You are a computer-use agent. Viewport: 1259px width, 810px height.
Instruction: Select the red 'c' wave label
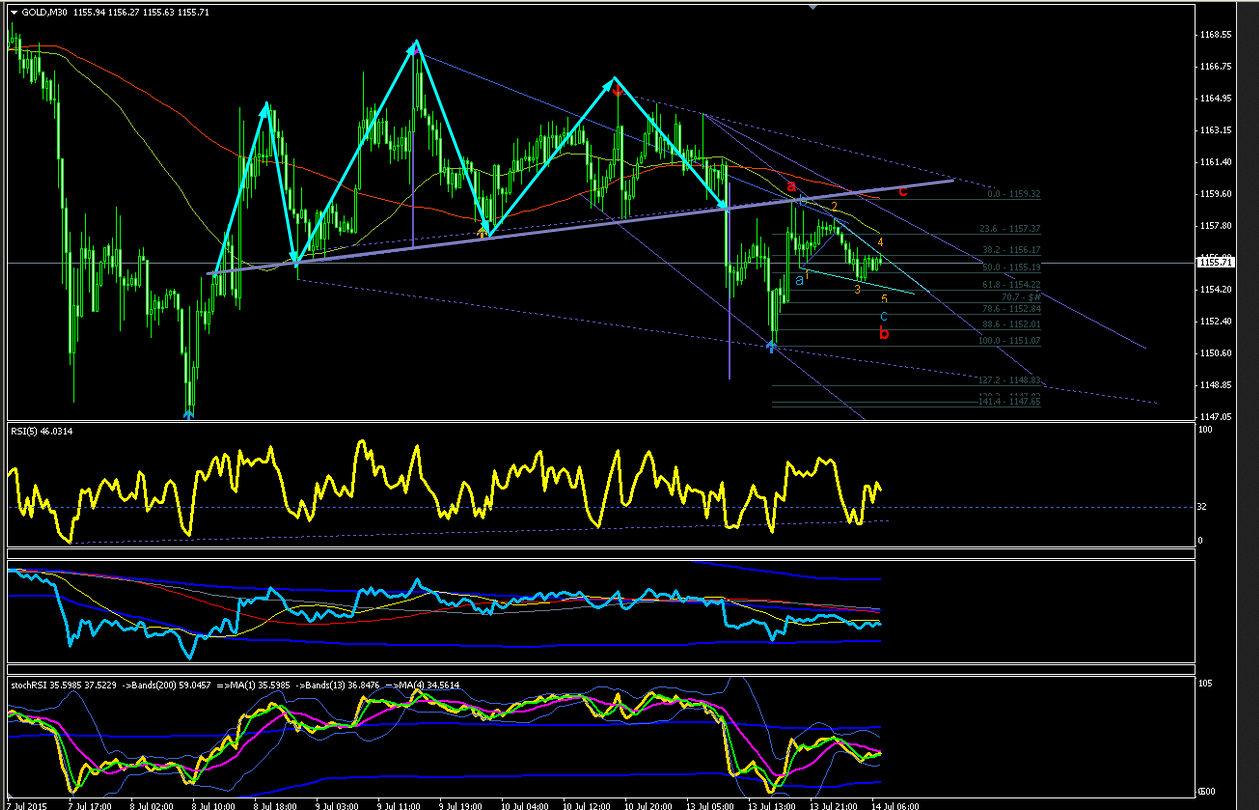tap(903, 189)
